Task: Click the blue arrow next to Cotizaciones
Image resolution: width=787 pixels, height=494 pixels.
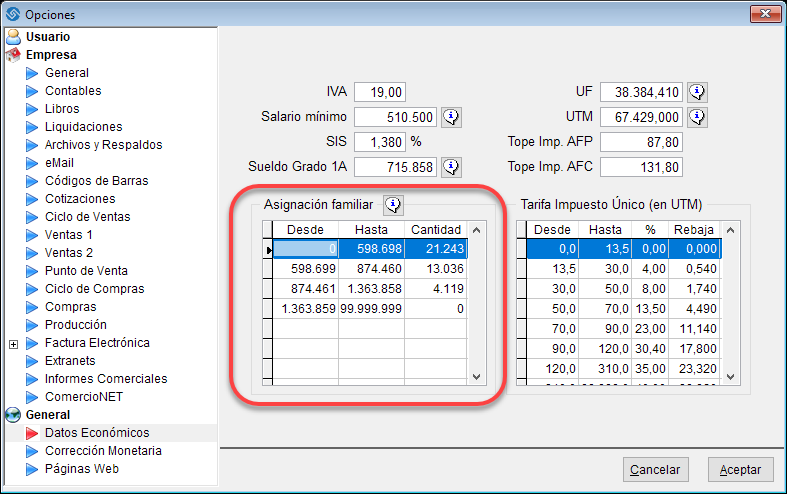Action: click(x=32, y=199)
